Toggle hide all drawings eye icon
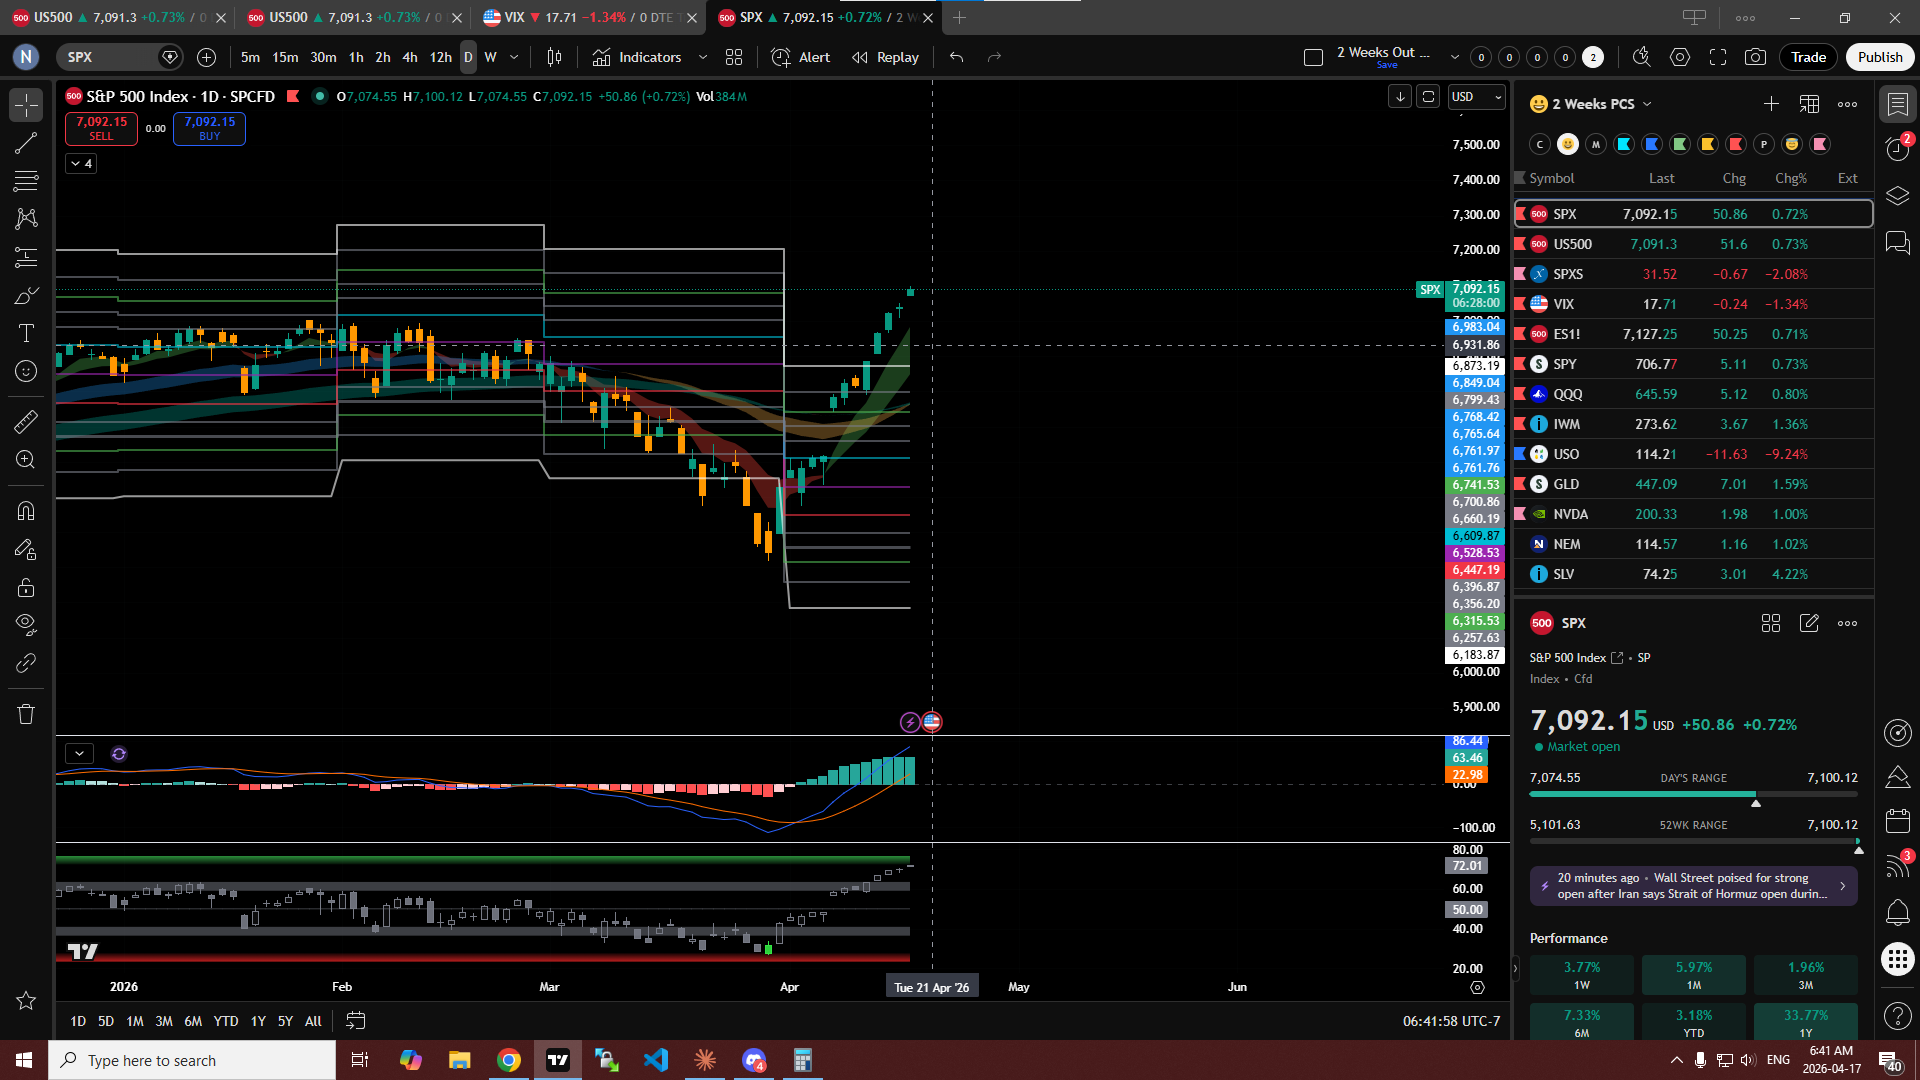Viewport: 1920px width, 1080px height. point(26,625)
